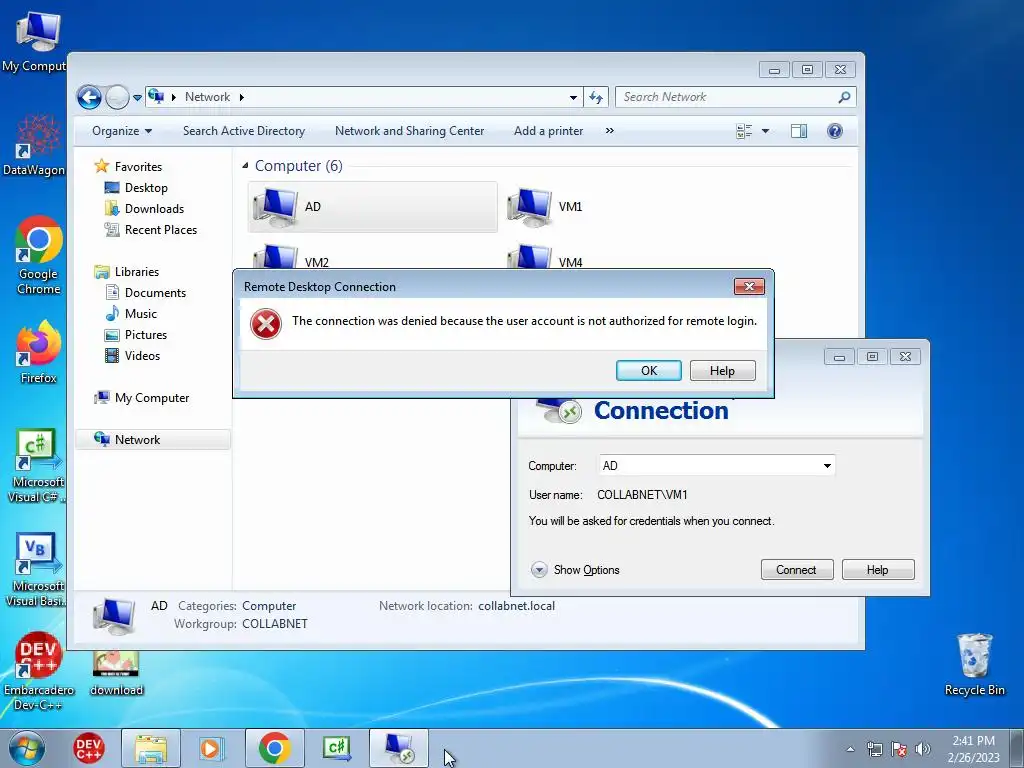The image size is (1024, 768).
Task: Open the Organize menu
Action: click(x=122, y=131)
